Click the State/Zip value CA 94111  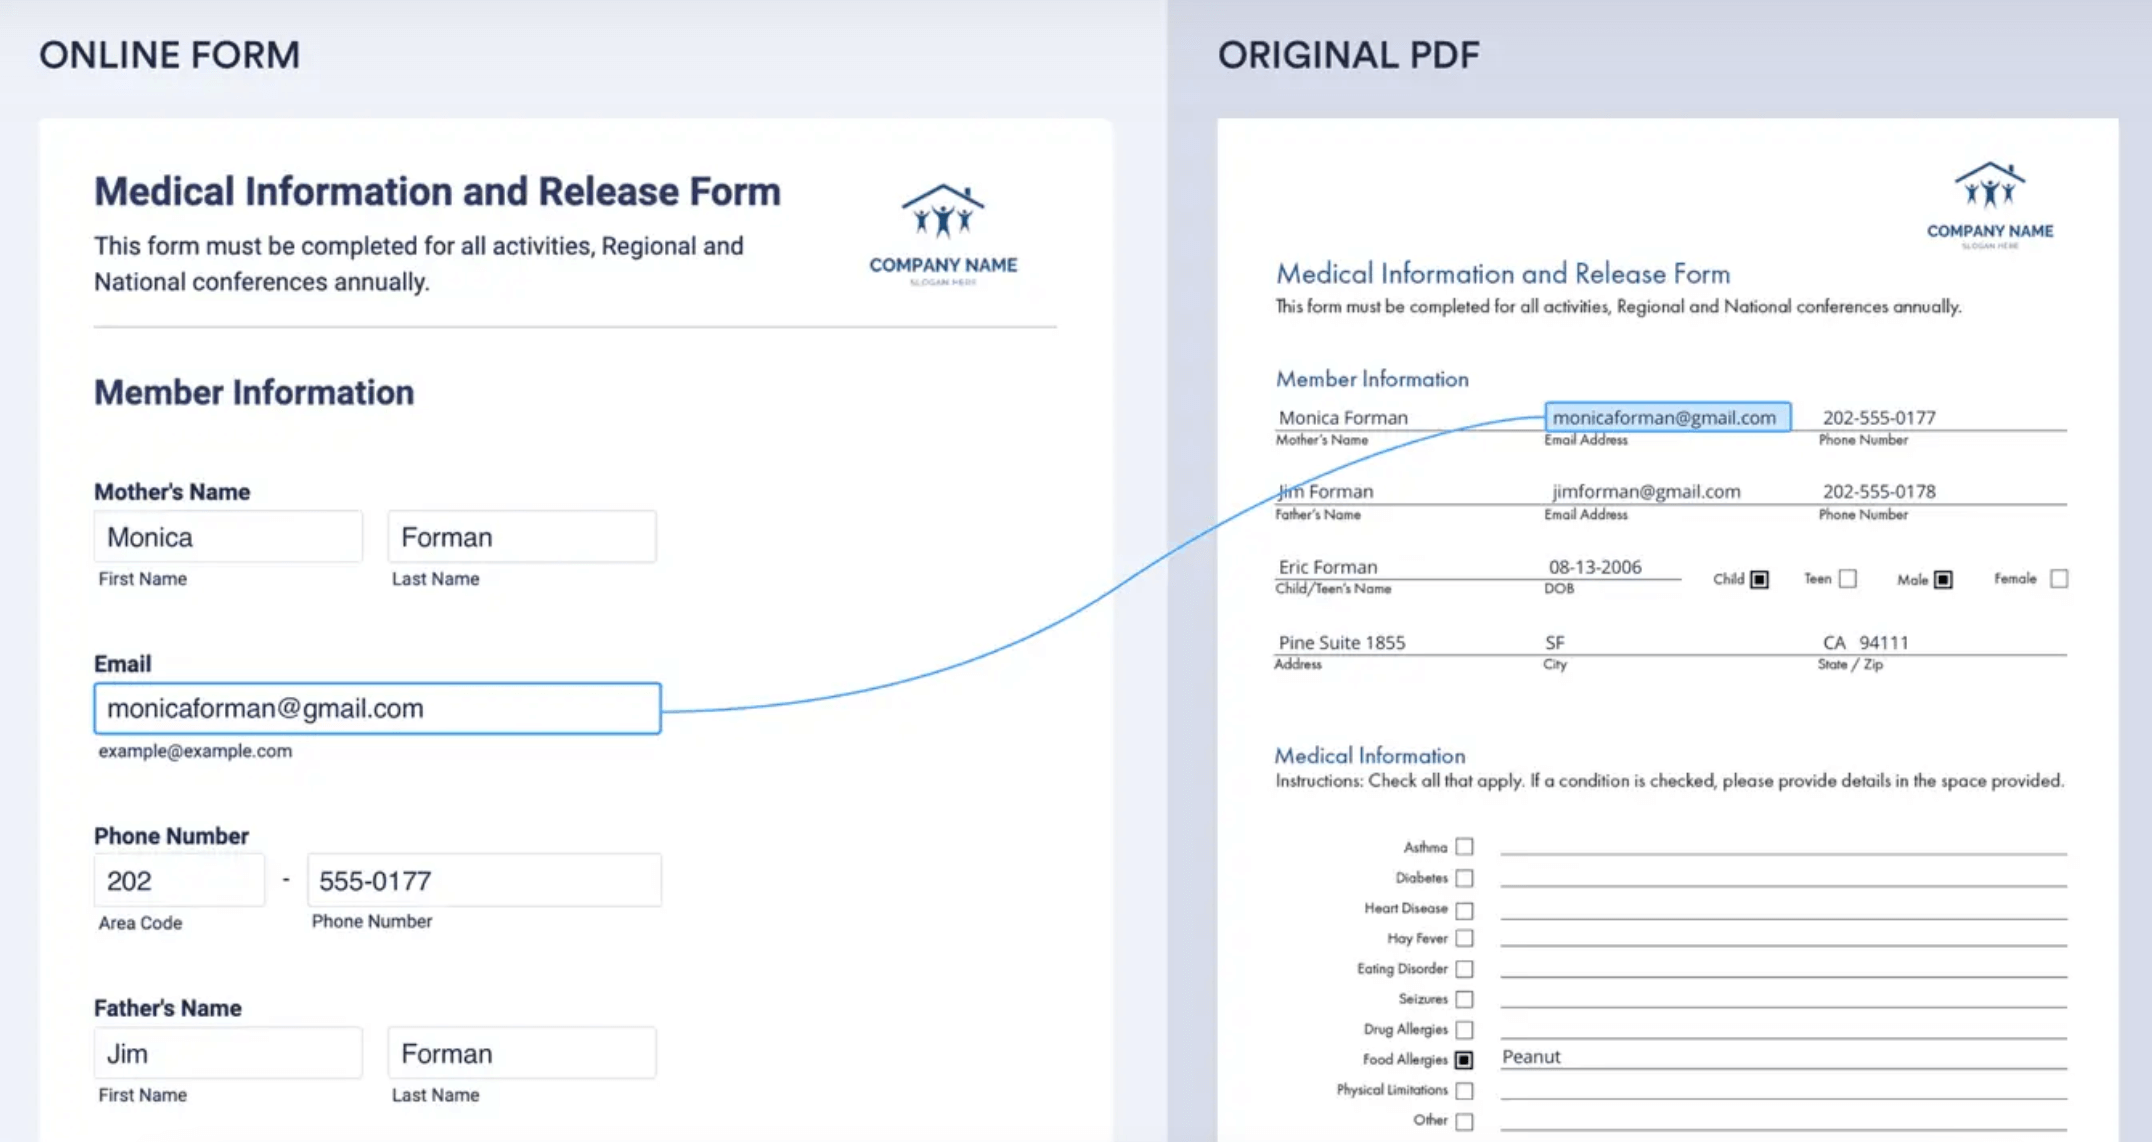(1866, 643)
